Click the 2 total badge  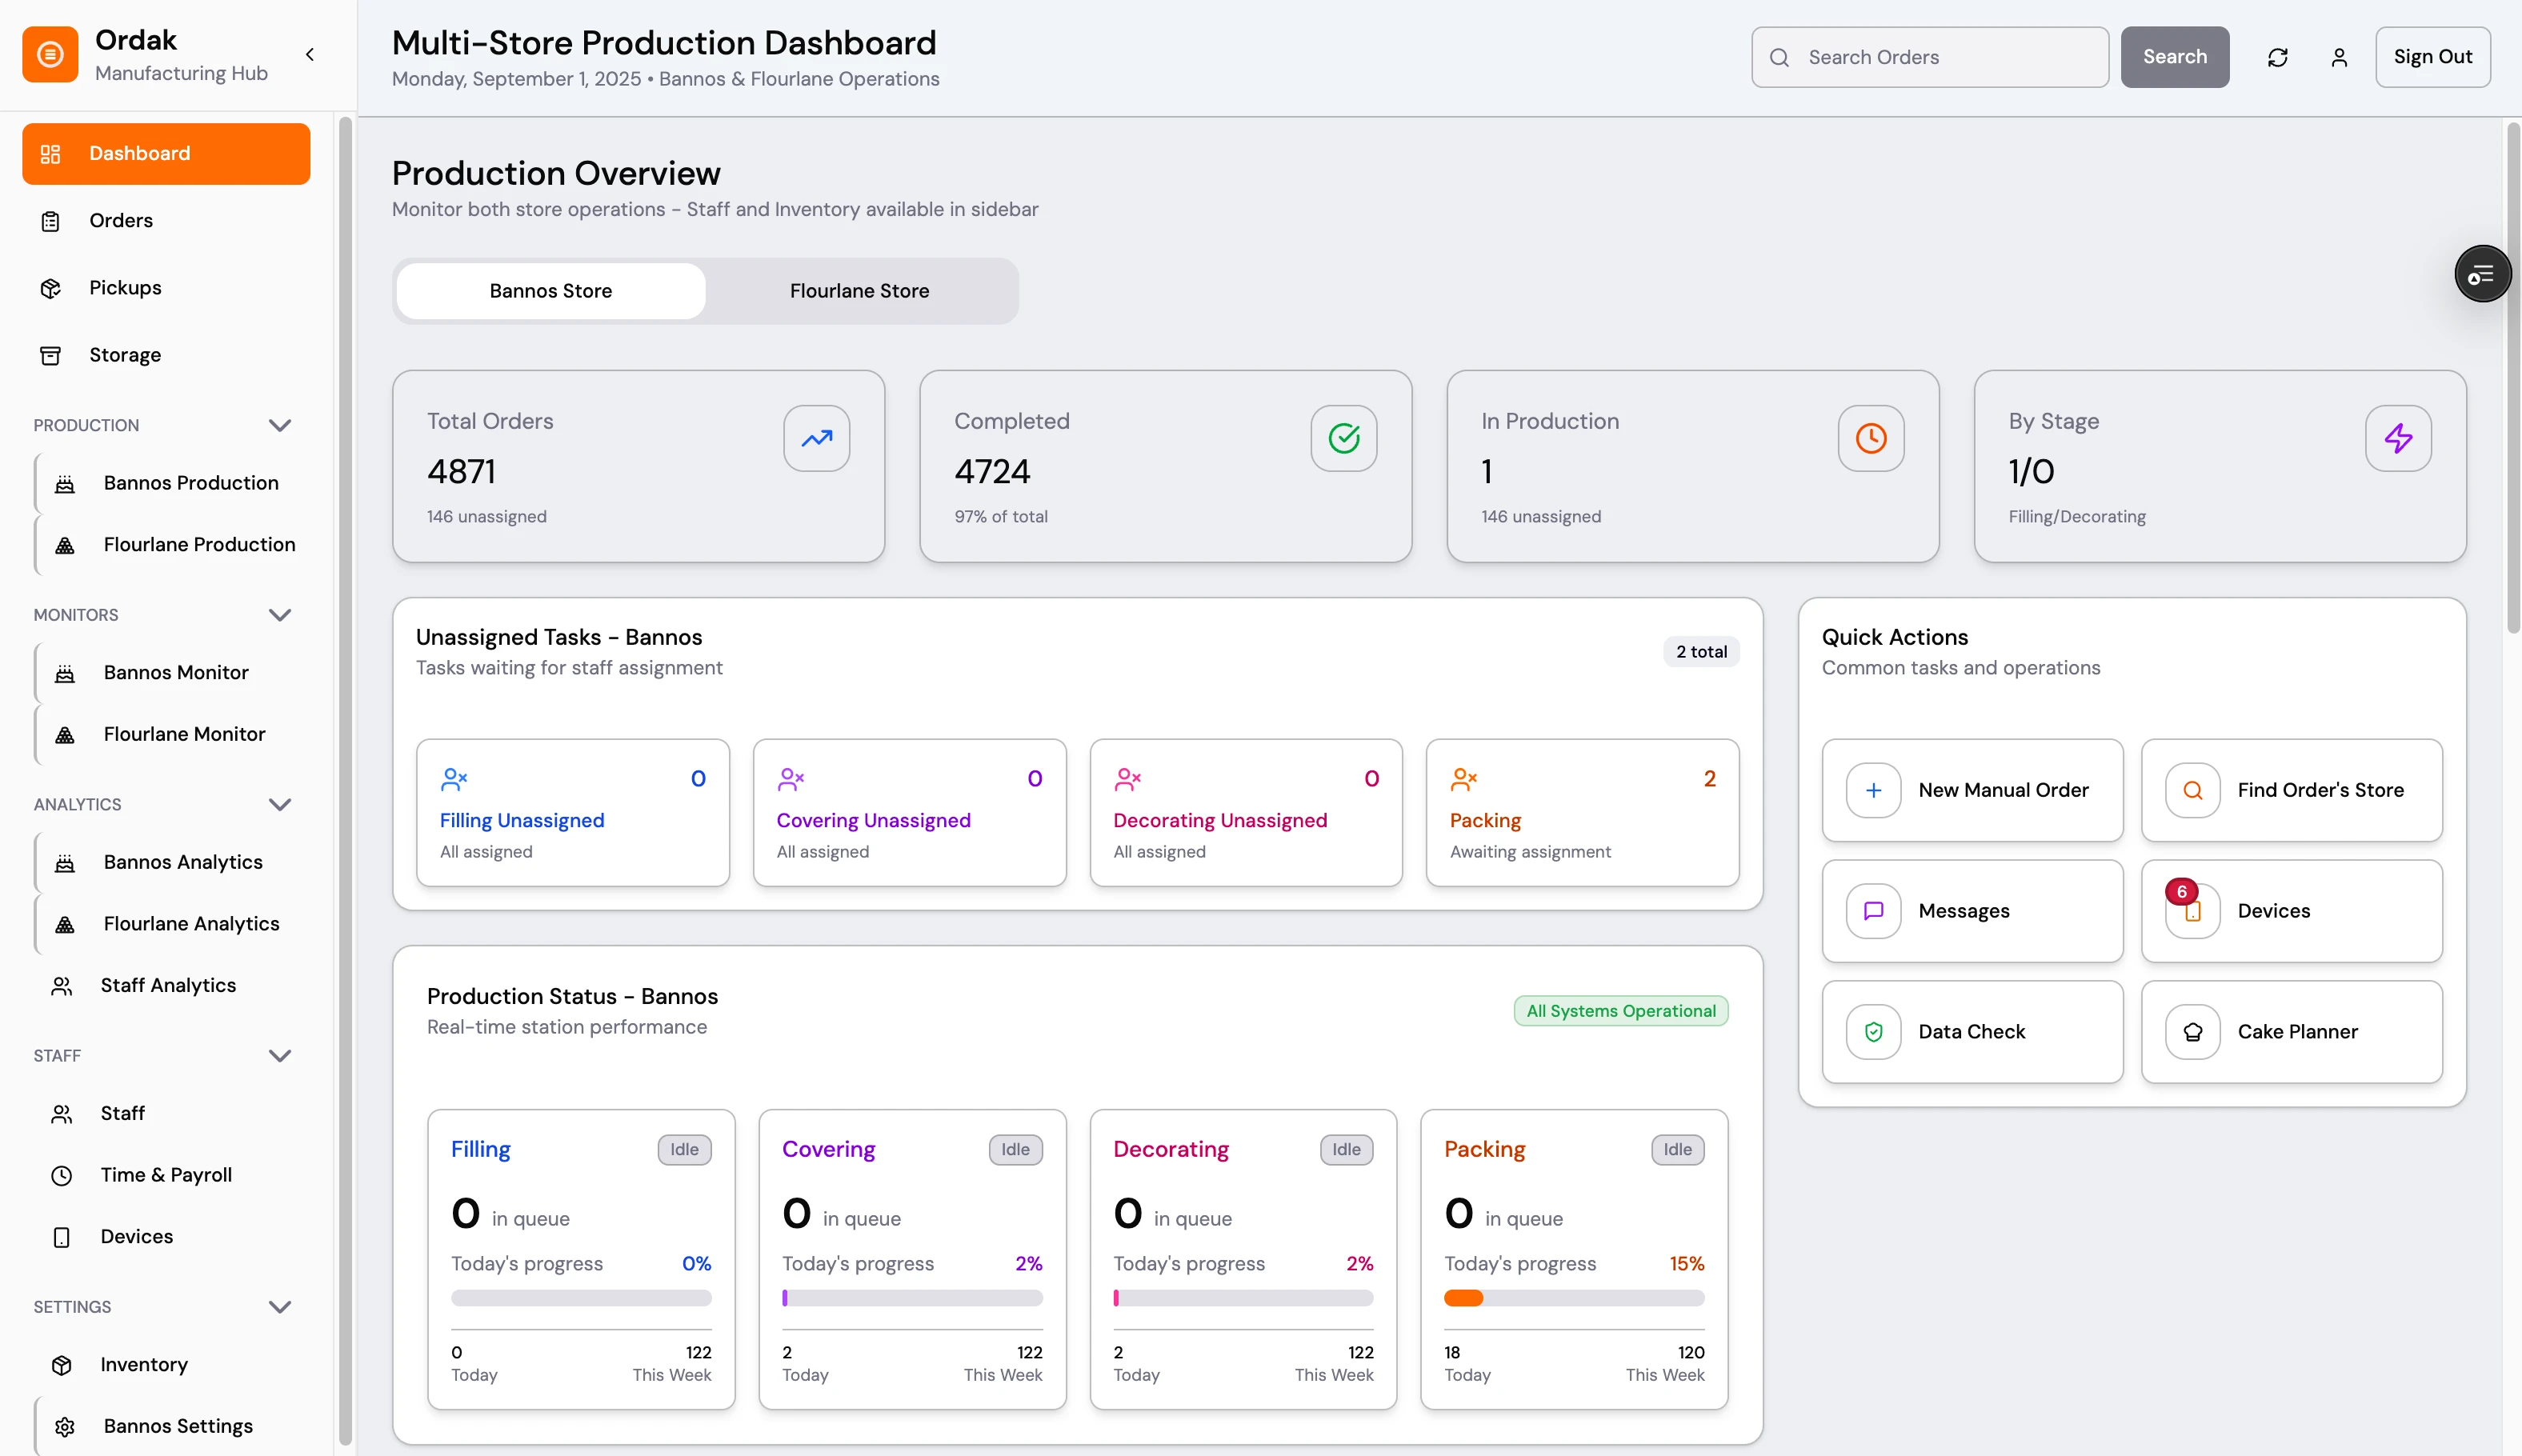[x=1701, y=652]
